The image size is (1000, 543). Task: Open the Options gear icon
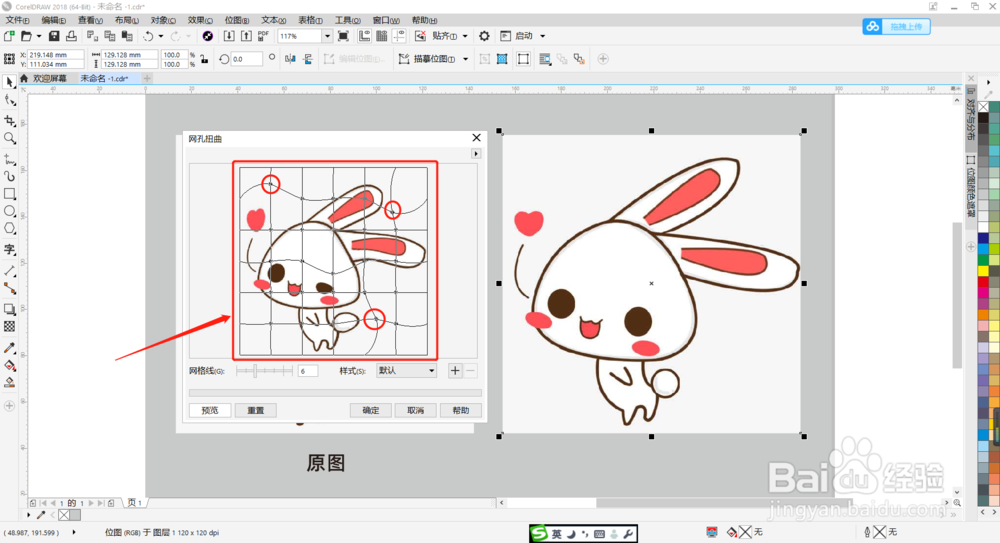pos(485,36)
